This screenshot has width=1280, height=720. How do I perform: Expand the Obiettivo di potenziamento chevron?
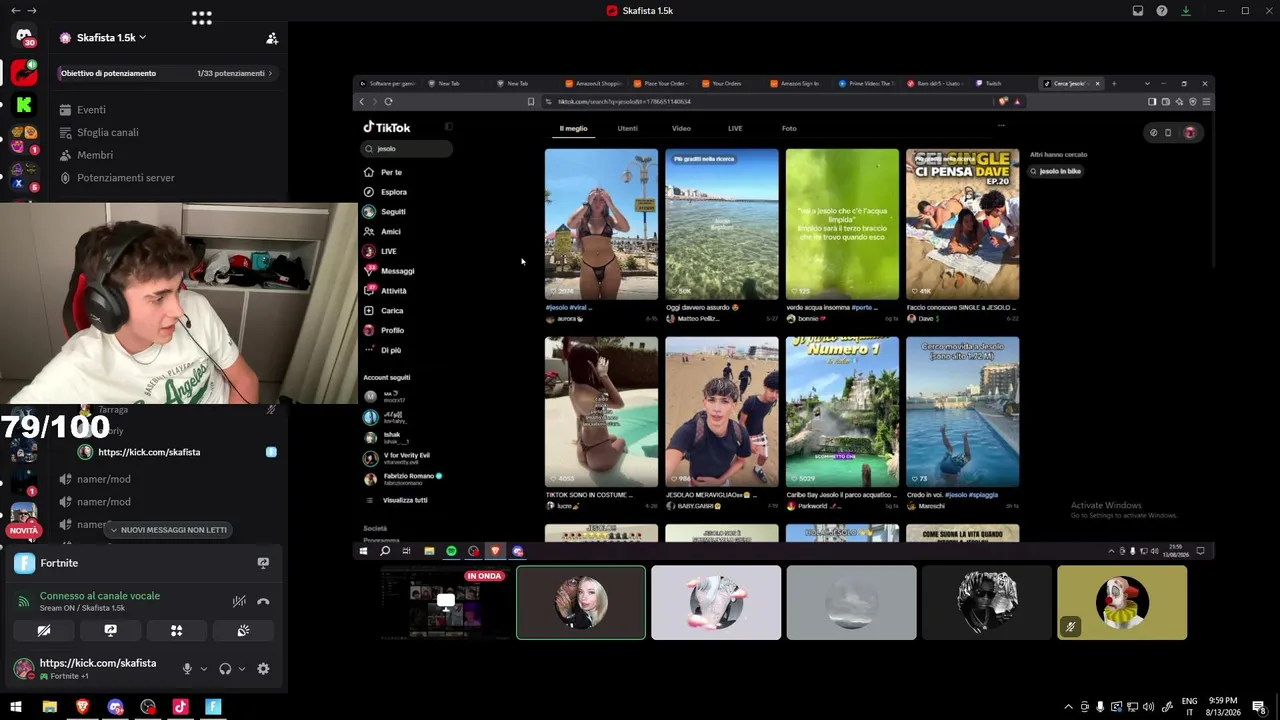click(x=270, y=73)
